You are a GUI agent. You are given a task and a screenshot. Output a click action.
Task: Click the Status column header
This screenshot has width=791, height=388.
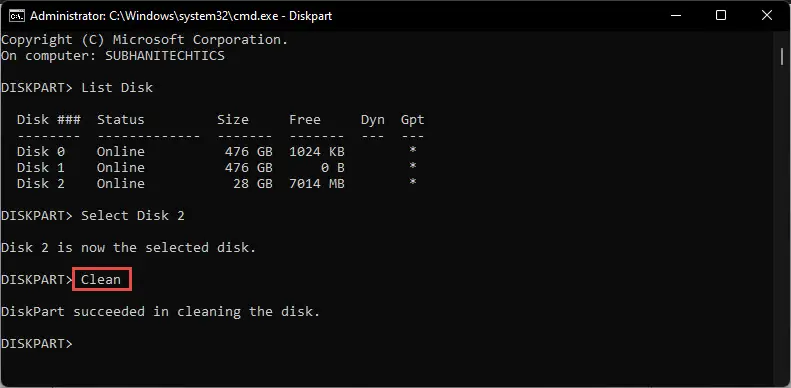point(121,120)
